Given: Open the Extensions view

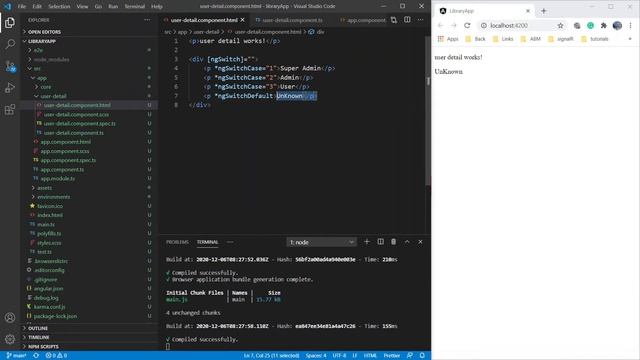Looking at the screenshot, I should pyautogui.click(x=10, y=109).
